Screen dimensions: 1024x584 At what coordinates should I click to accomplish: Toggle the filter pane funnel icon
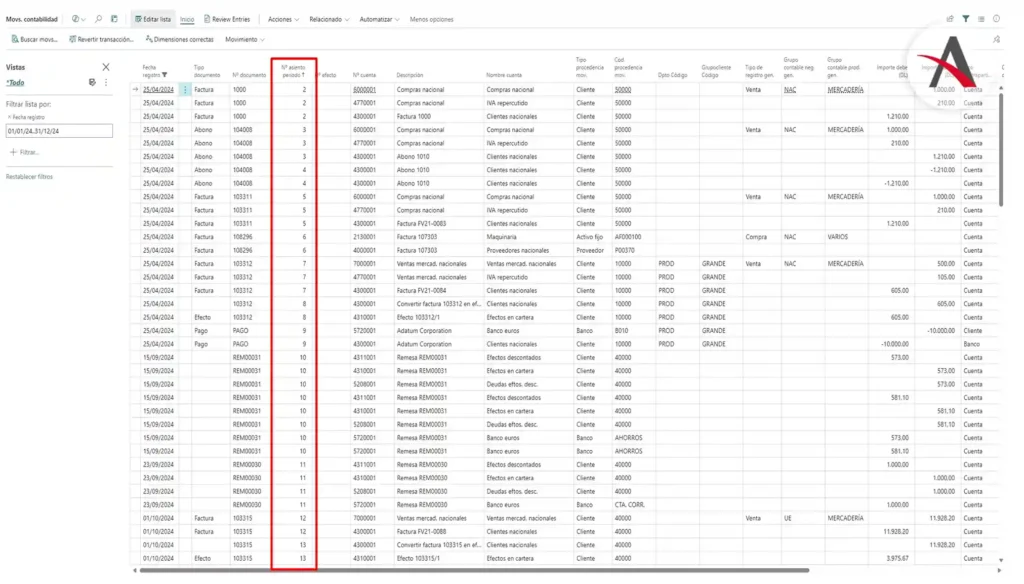(x=966, y=19)
